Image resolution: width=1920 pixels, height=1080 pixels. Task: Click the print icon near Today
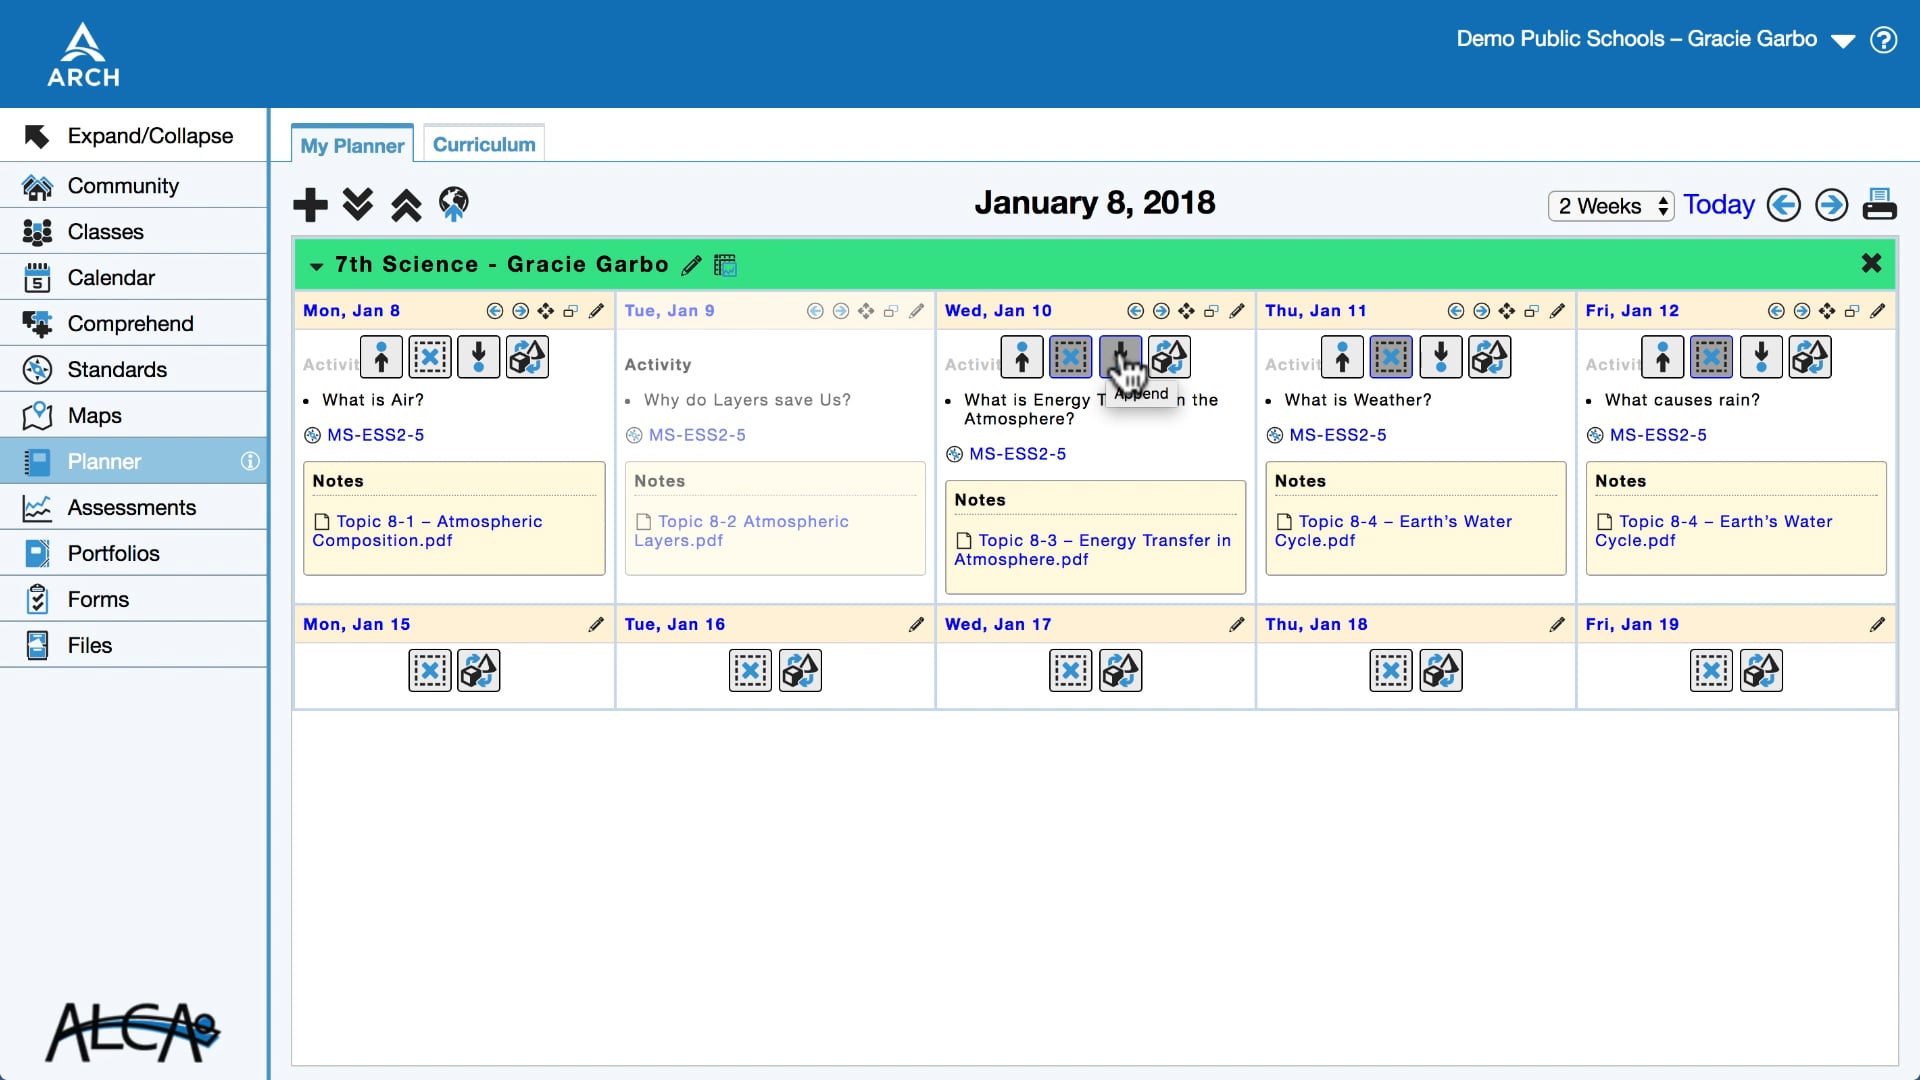coord(1881,204)
